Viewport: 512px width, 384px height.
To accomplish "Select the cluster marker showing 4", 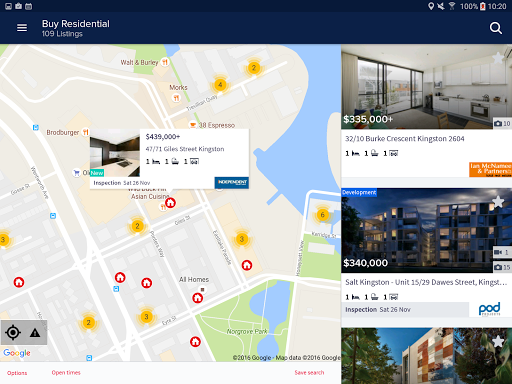I will (220, 85).
